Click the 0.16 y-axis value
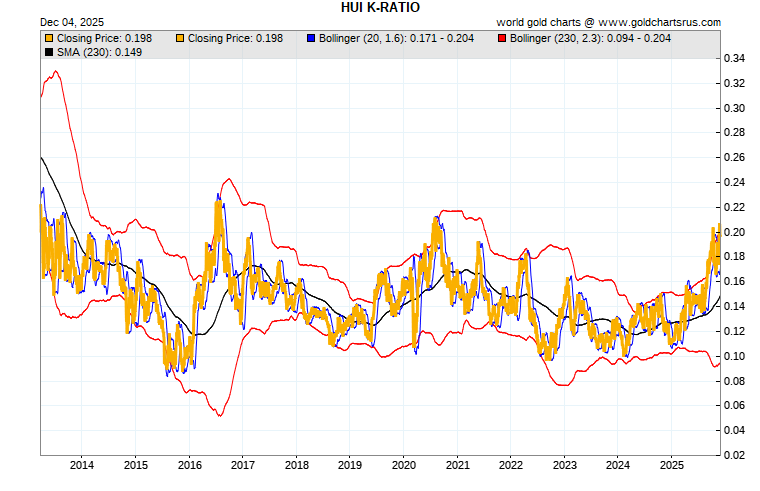 [734, 281]
